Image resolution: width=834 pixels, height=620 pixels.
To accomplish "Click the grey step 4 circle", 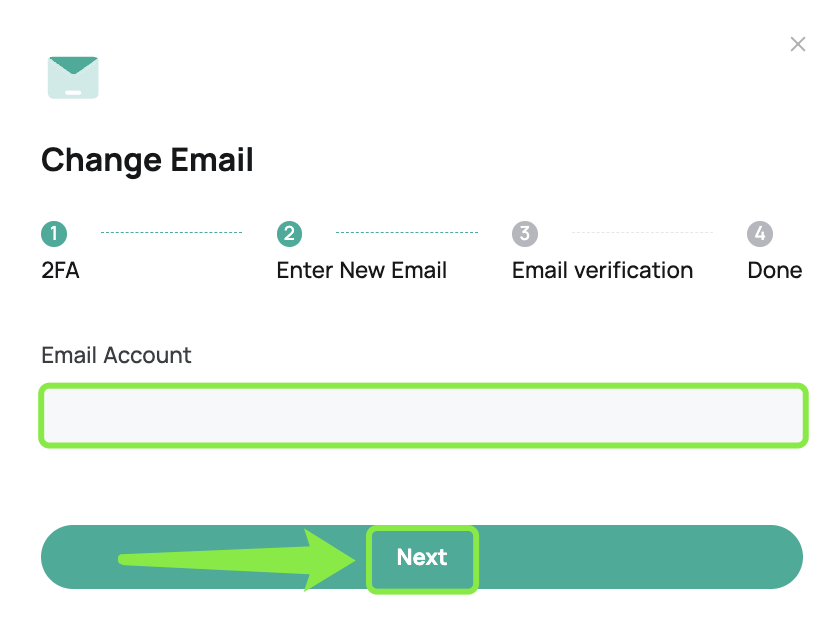I will [760, 234].
